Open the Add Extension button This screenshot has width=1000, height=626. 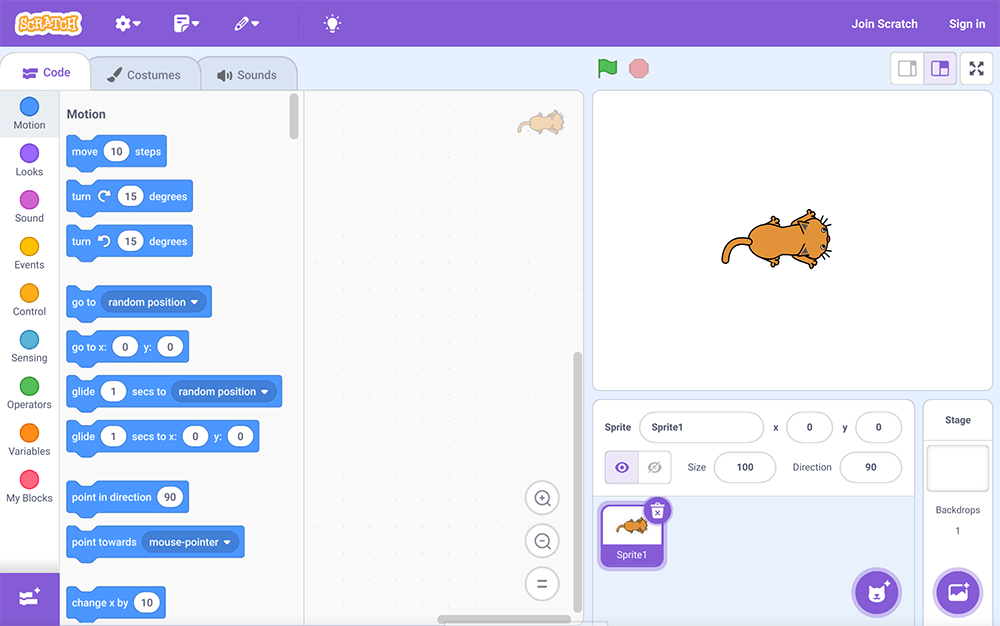(x=29, y=599)
